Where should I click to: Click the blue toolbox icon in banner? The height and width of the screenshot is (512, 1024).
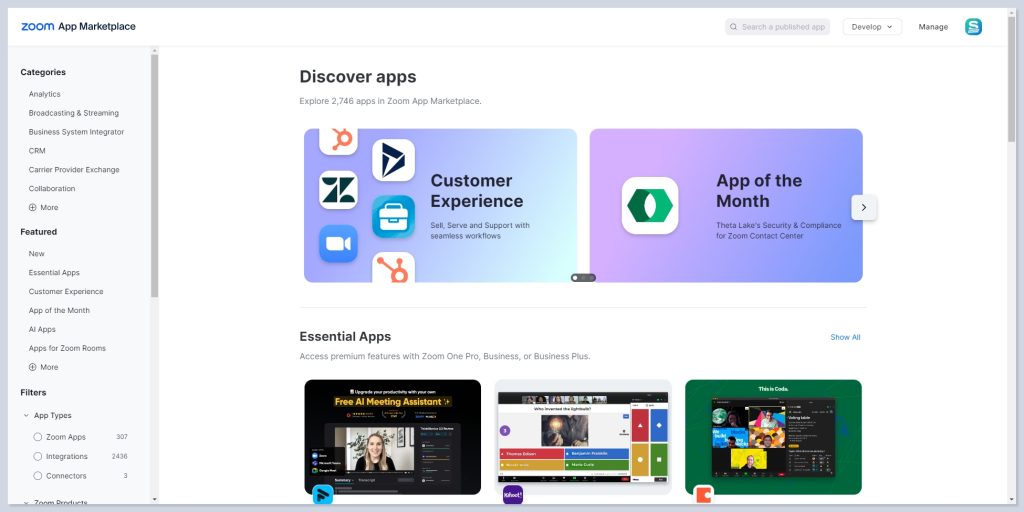(393, 216)
